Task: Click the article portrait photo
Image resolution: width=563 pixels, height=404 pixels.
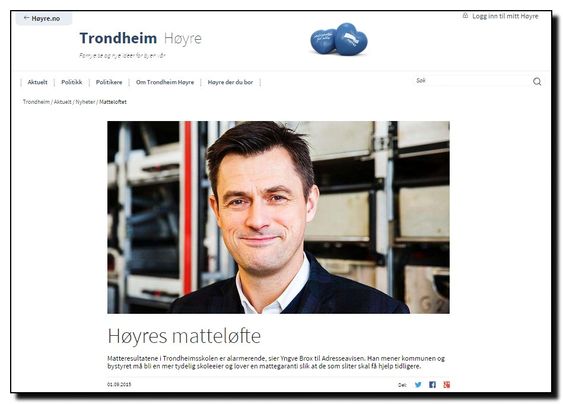Action: click(x=278, y=217)
